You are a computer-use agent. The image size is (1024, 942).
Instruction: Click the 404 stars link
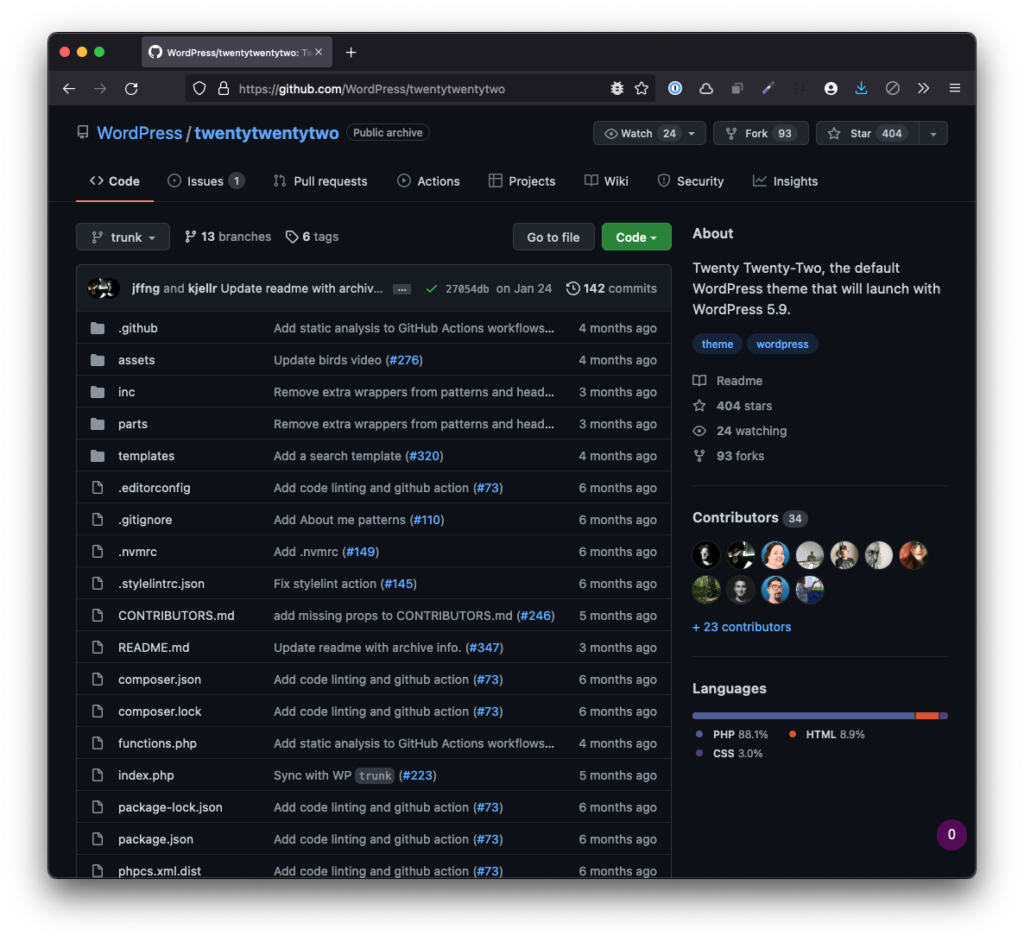point(732,406)
